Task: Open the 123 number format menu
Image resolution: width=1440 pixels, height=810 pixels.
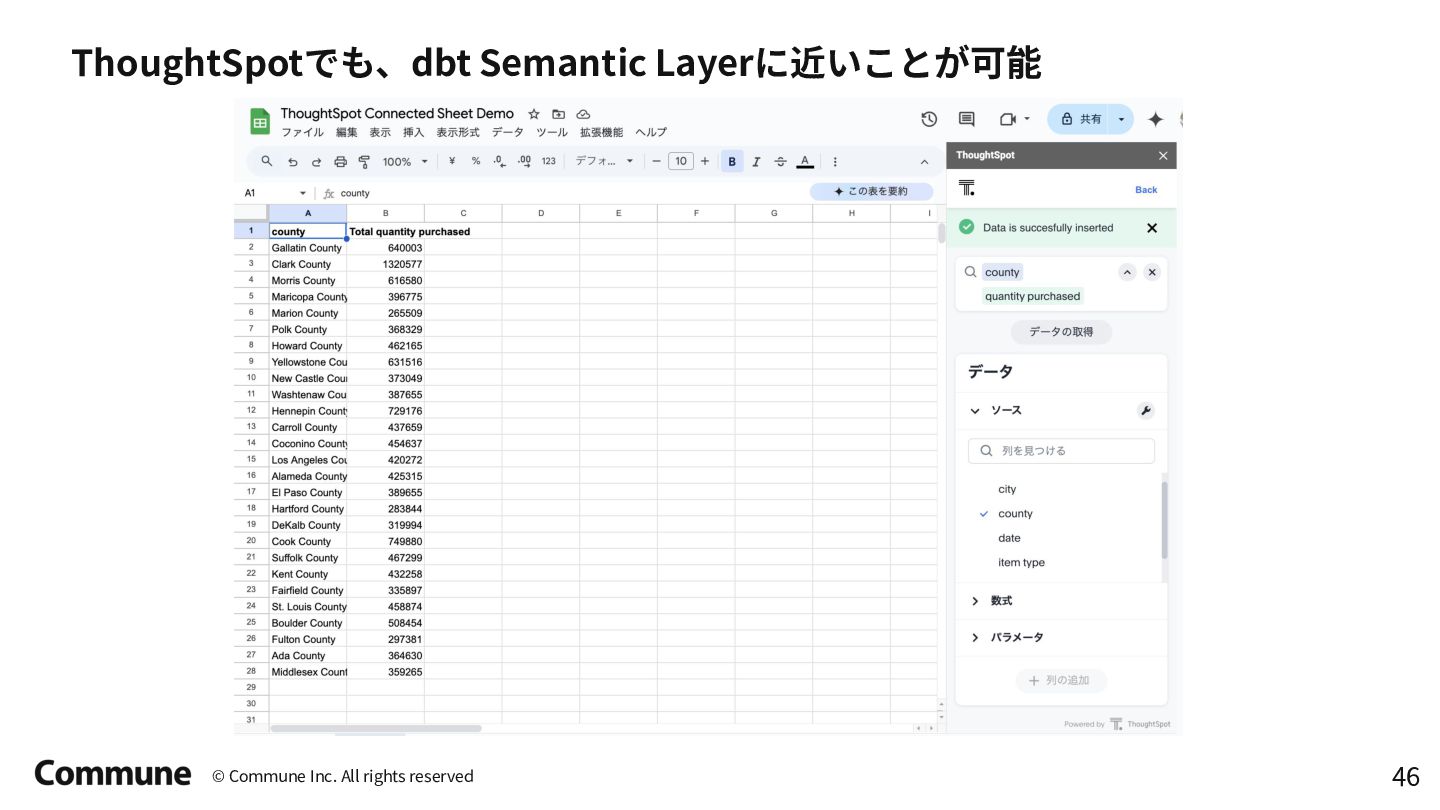Action: pyautogui.click(x=548, y=161)
